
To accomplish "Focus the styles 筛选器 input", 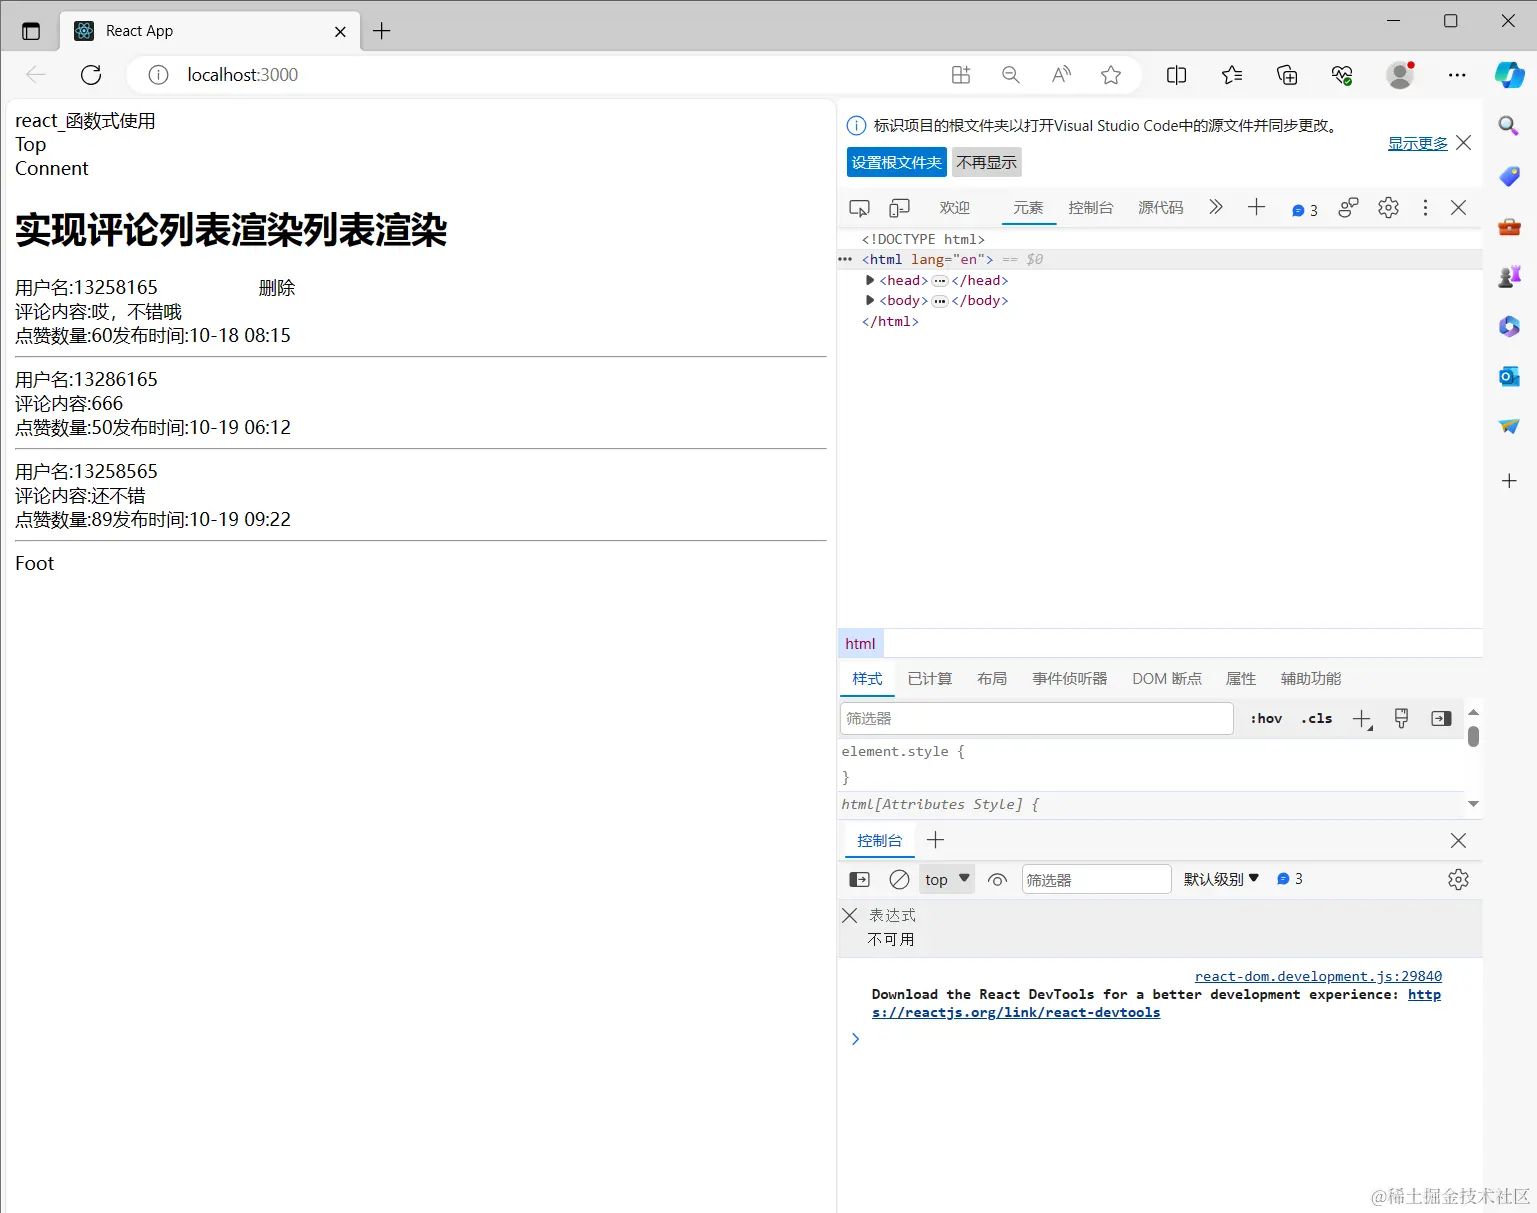I will 1037,718.
